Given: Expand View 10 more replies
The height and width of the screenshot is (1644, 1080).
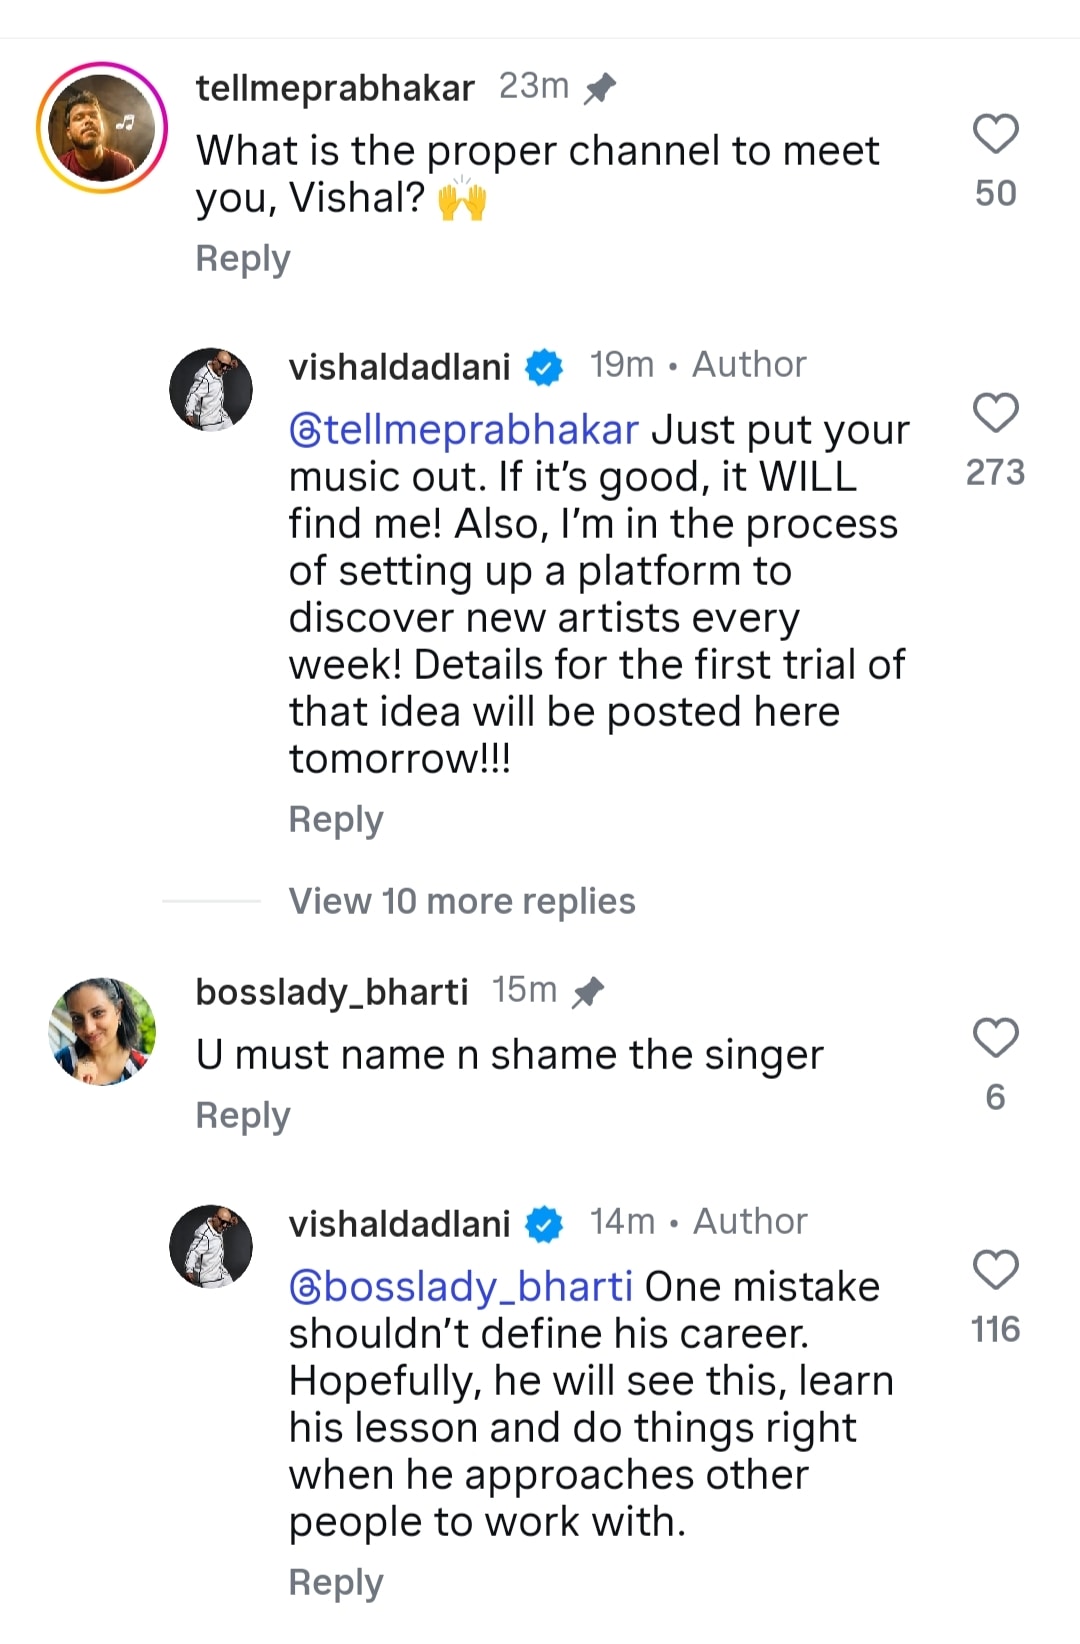Looking at the screenshot, I should (x=461, y=901).
